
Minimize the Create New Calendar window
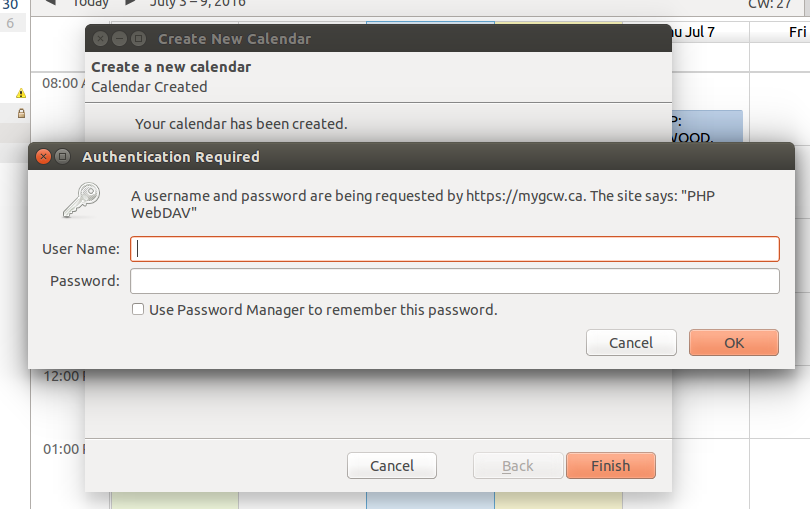[119, 38]
